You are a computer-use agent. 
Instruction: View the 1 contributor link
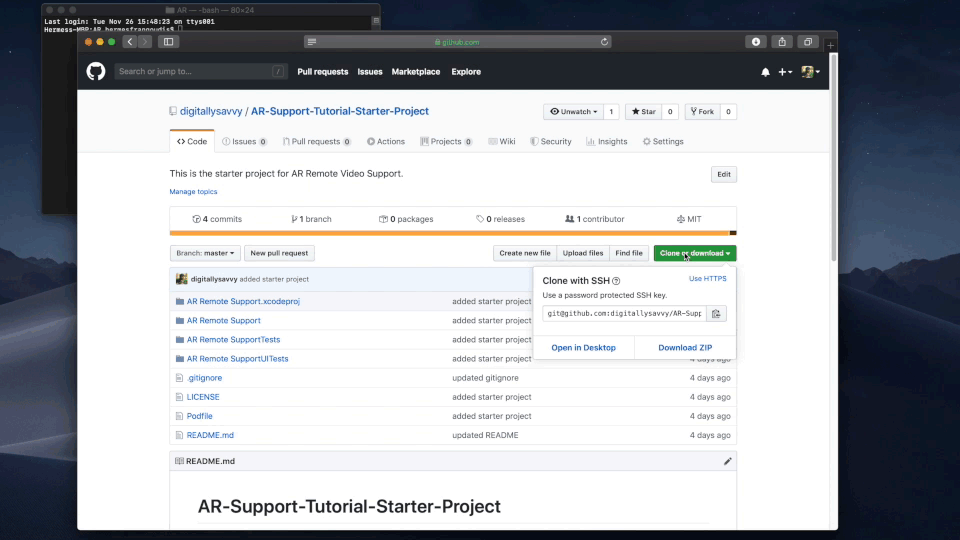click(594, 219)
